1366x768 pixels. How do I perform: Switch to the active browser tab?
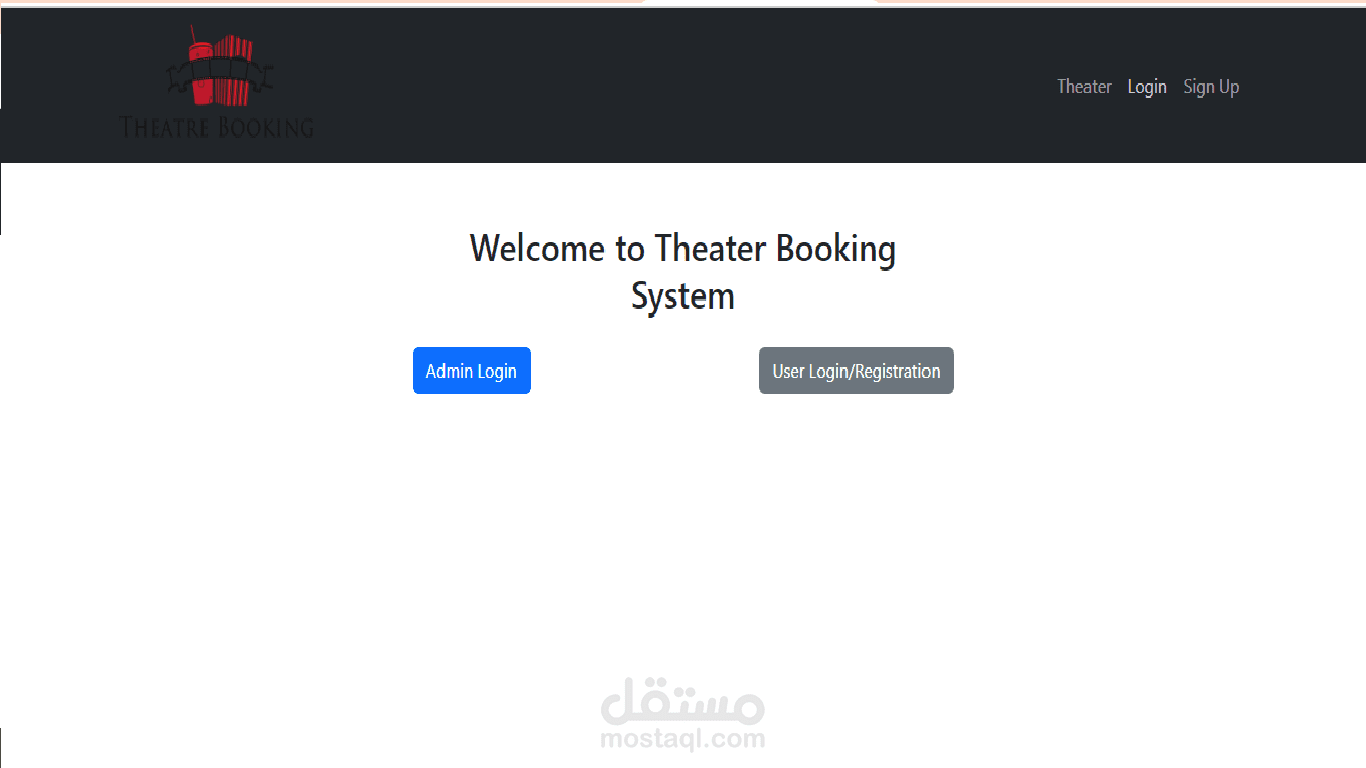click(x=762, y=4)
